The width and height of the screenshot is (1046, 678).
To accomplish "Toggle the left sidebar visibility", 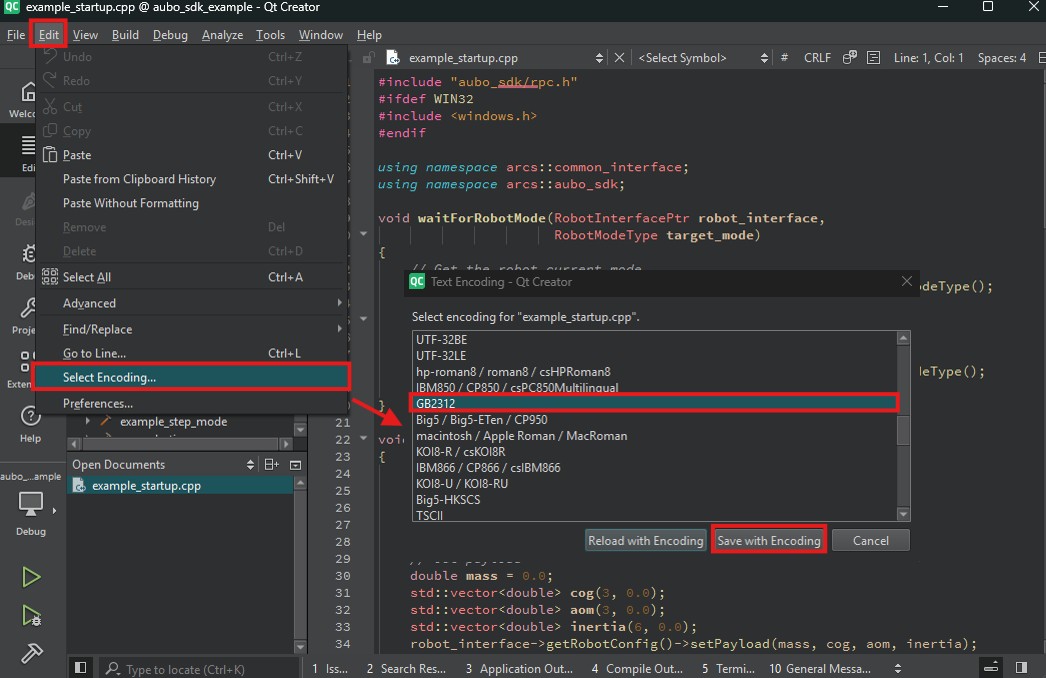I will click(x=80, y=667).
